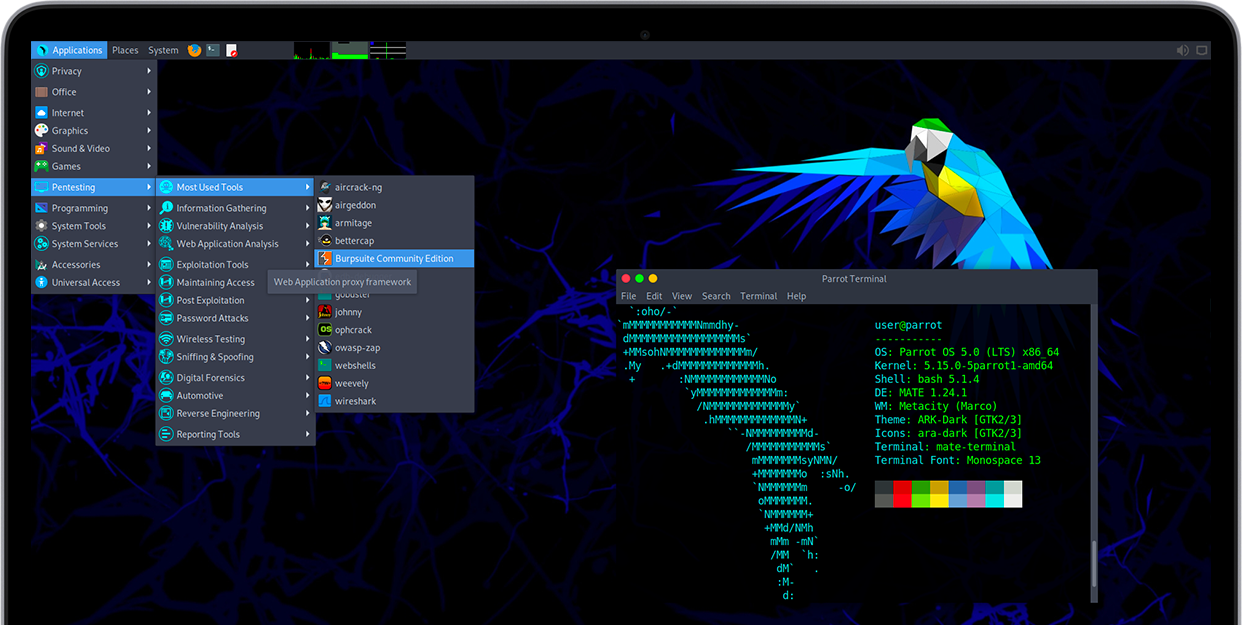Image resolution: width=1242 pixels, height=625 pixels.
Task: Expand the System Services submenu
Action: tap(94, 244)
